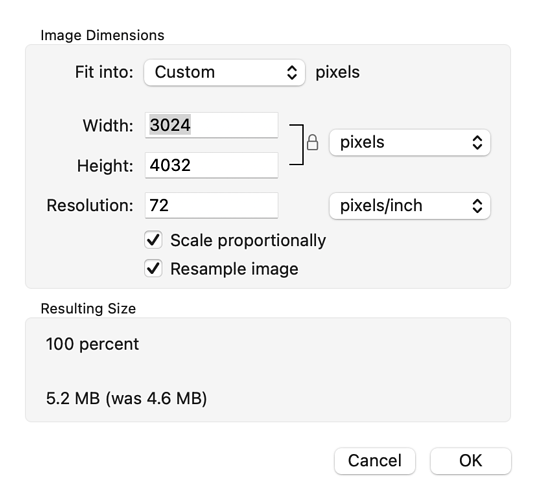The width and height of the screenshot is (537, 500).
Task: Confirm resizing with the OK button
Action: [x=471, y=461]
